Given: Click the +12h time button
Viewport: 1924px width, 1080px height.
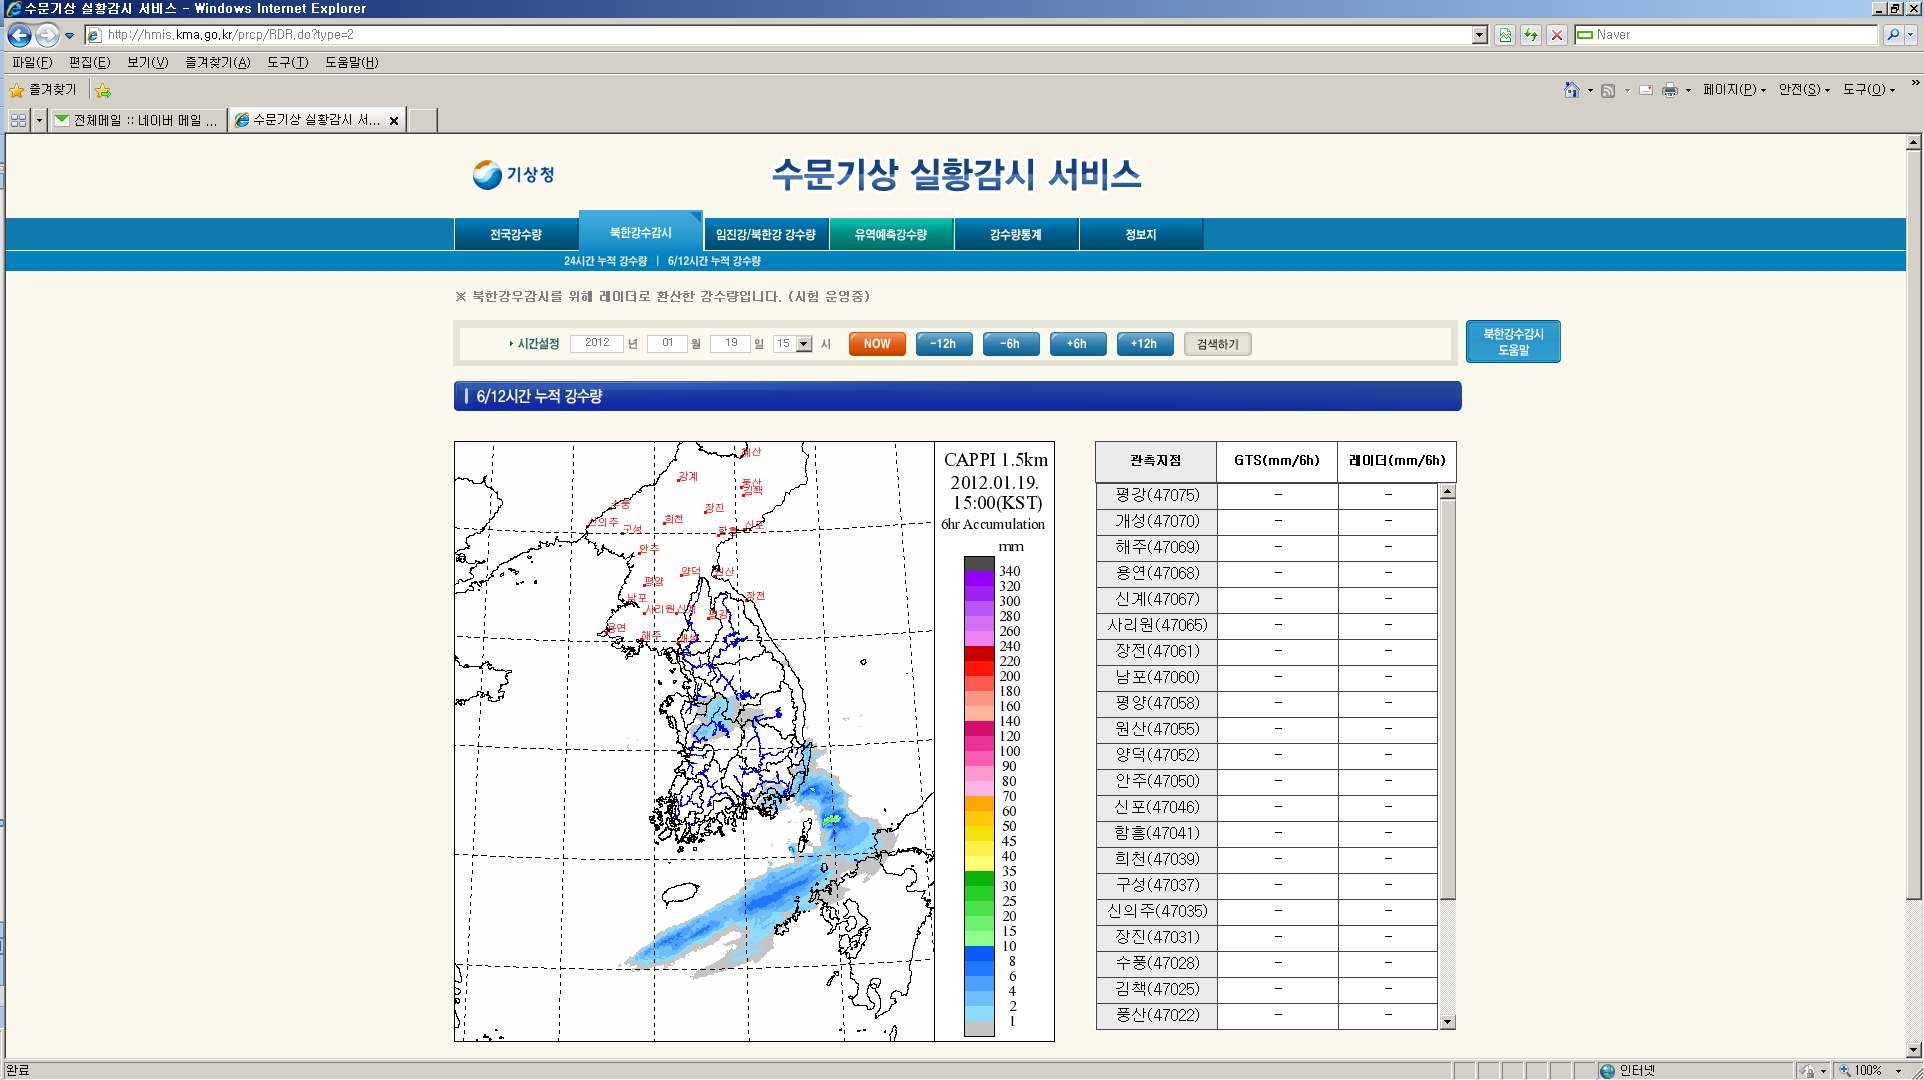Looking at the screenshot, I should (1144, 344).
